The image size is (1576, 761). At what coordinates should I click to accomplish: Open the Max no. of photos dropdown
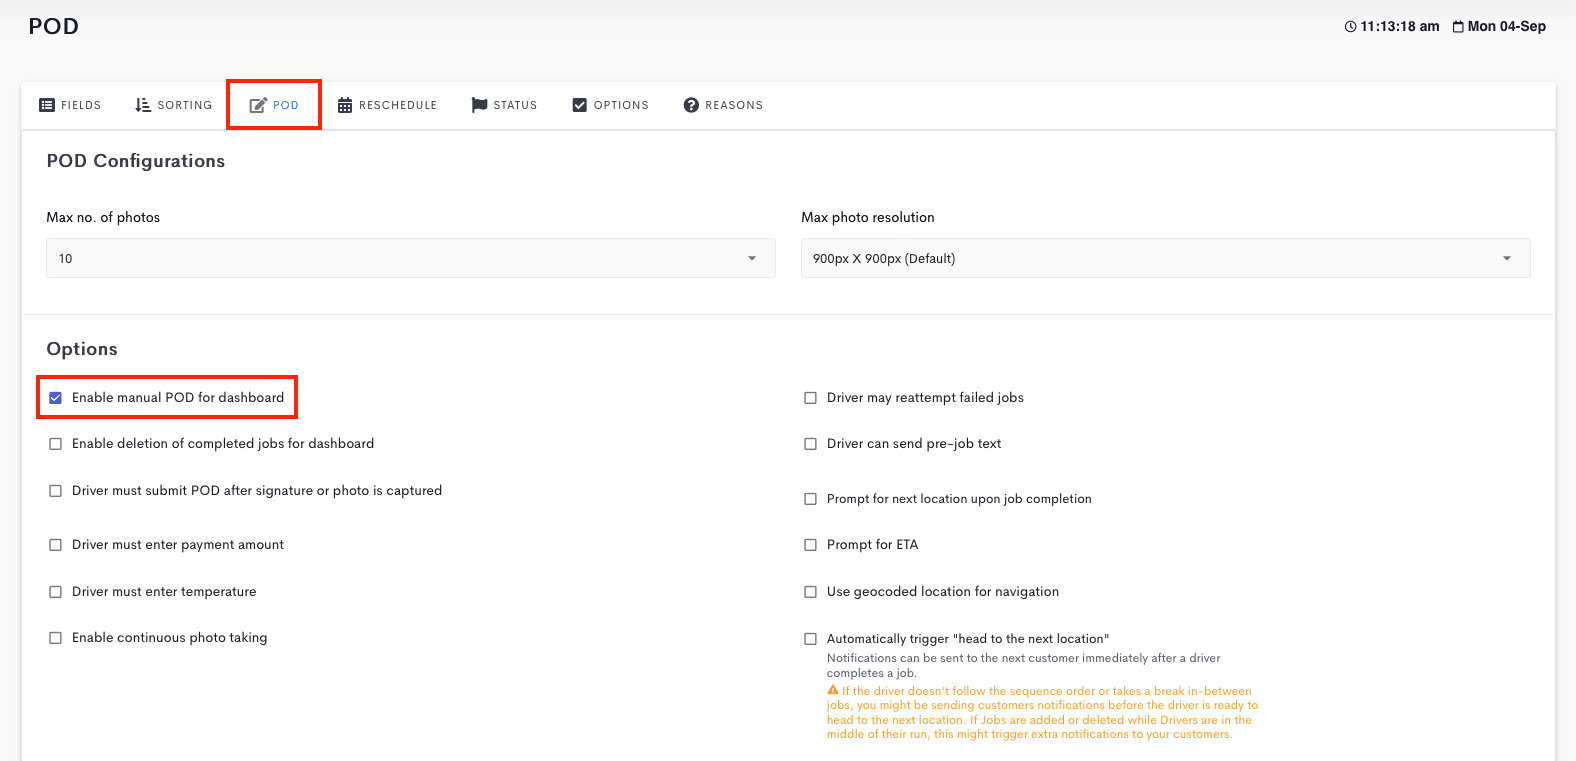click(x=411, y=258)
